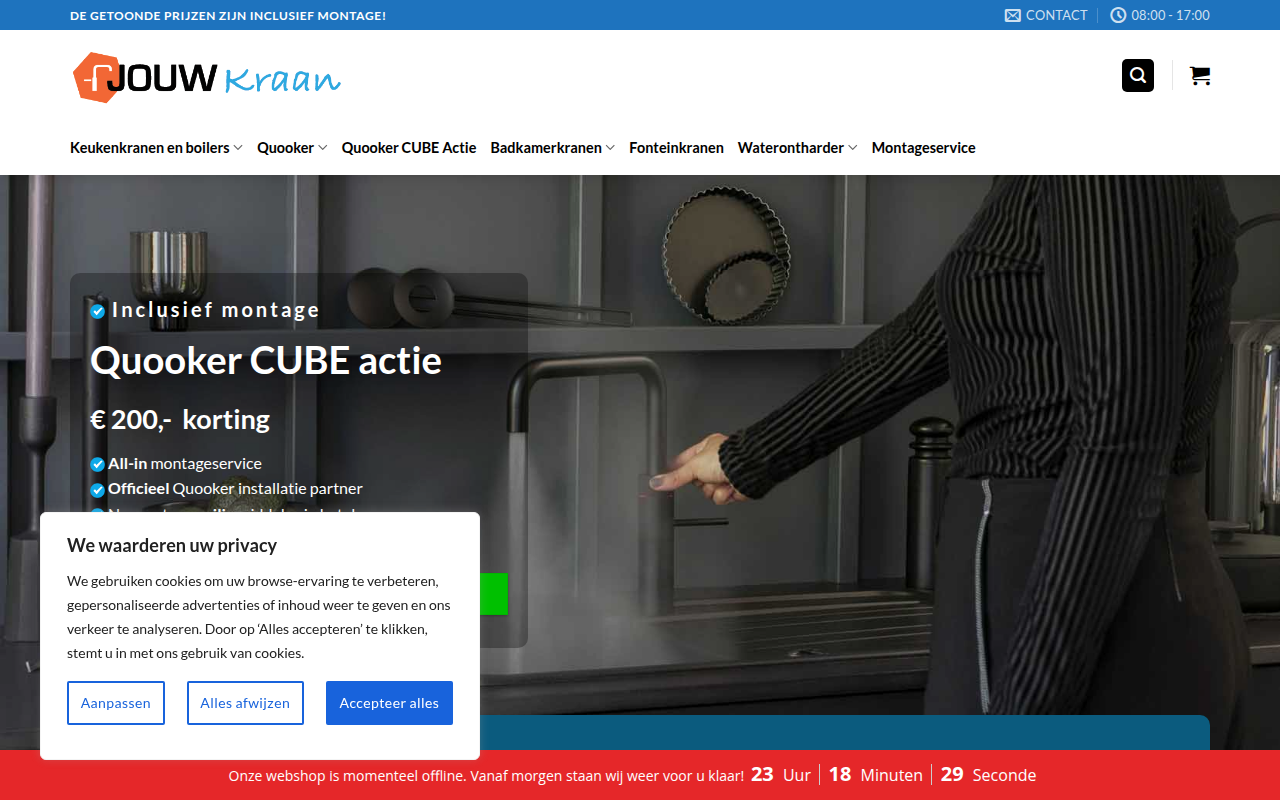Click the 'DE GETOONDE PRIJZEN ZIJN INCLUSIEF MONTAGE!' text

tap(228, 15)
